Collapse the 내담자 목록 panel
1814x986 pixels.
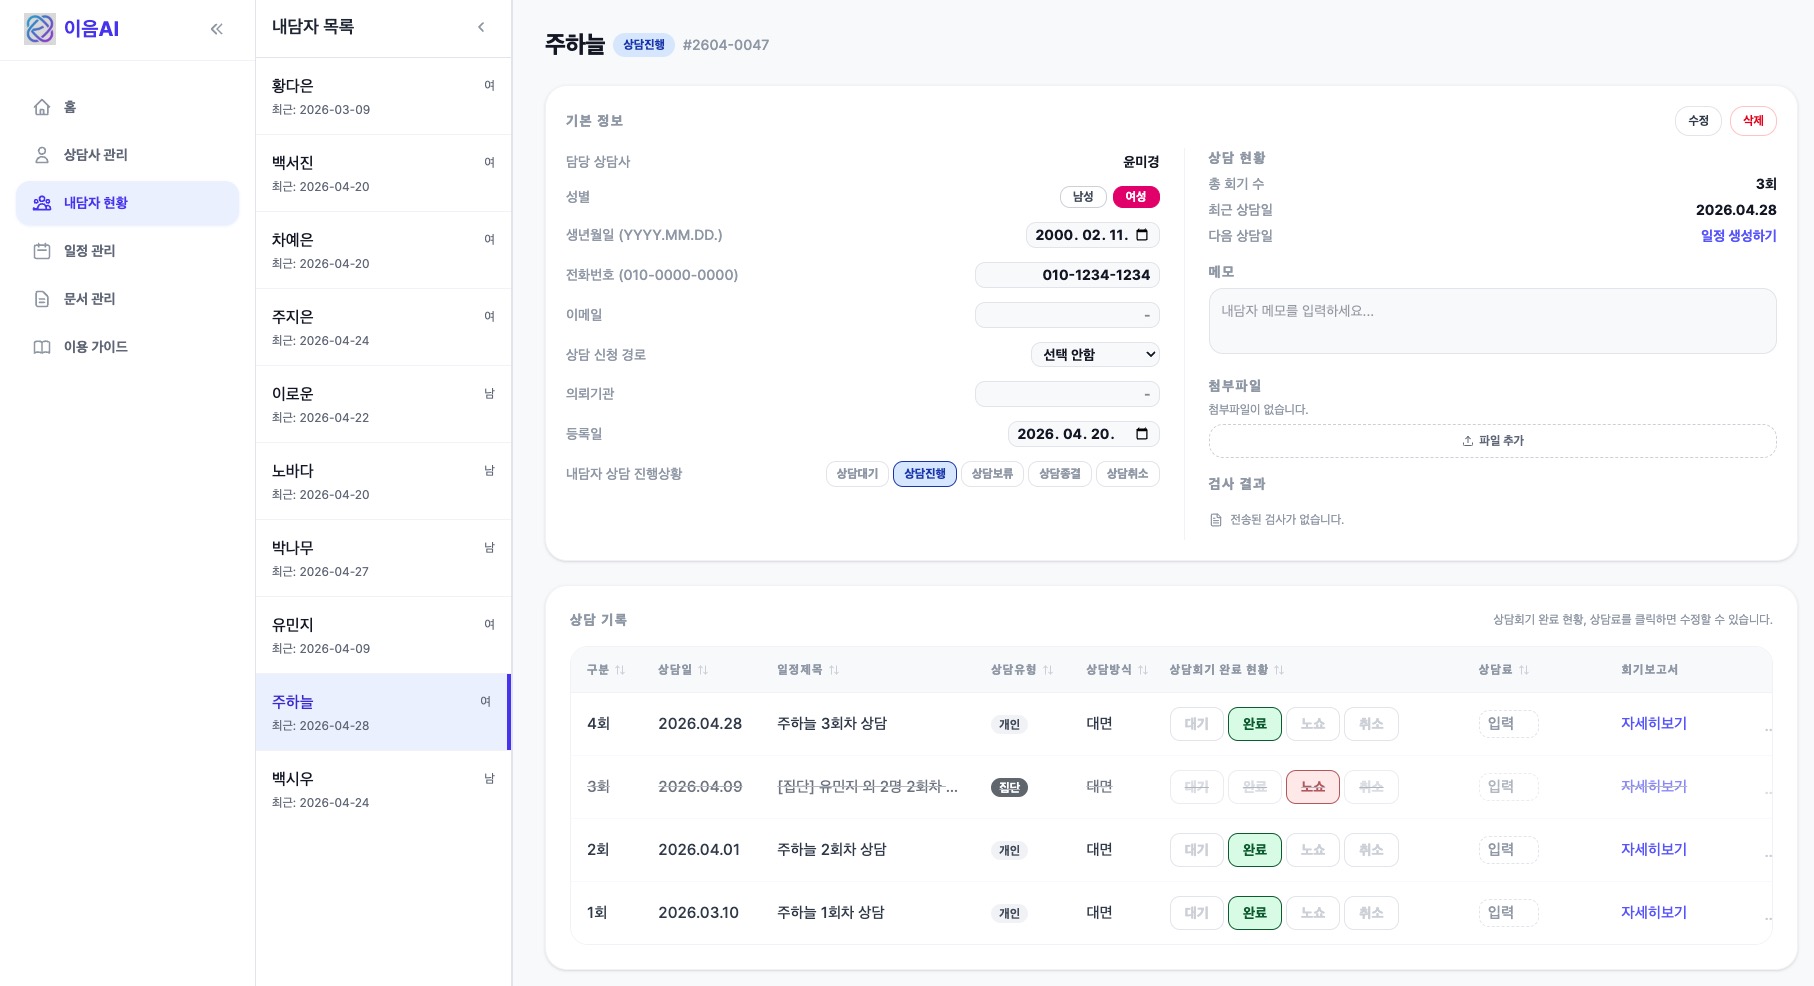[x=481, y=27]
